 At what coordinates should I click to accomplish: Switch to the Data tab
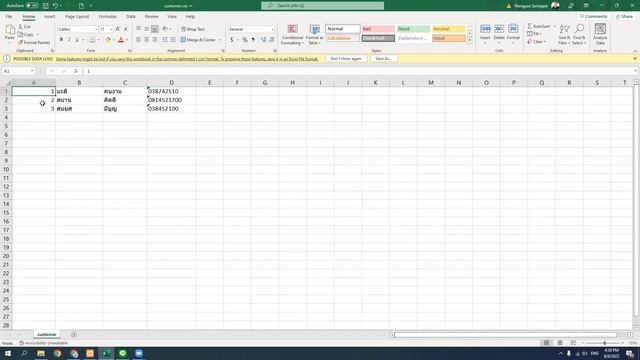(131, 17)
